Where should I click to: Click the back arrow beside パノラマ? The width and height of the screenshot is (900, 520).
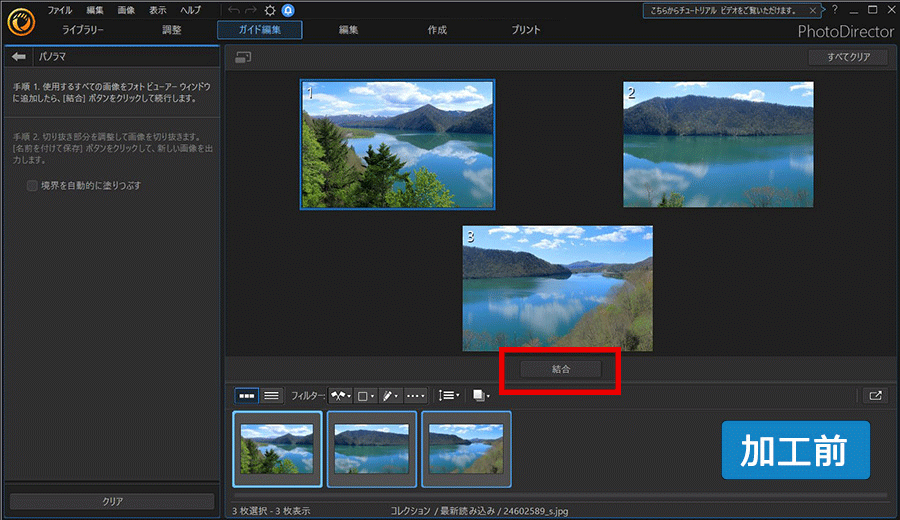coord(18,57)
